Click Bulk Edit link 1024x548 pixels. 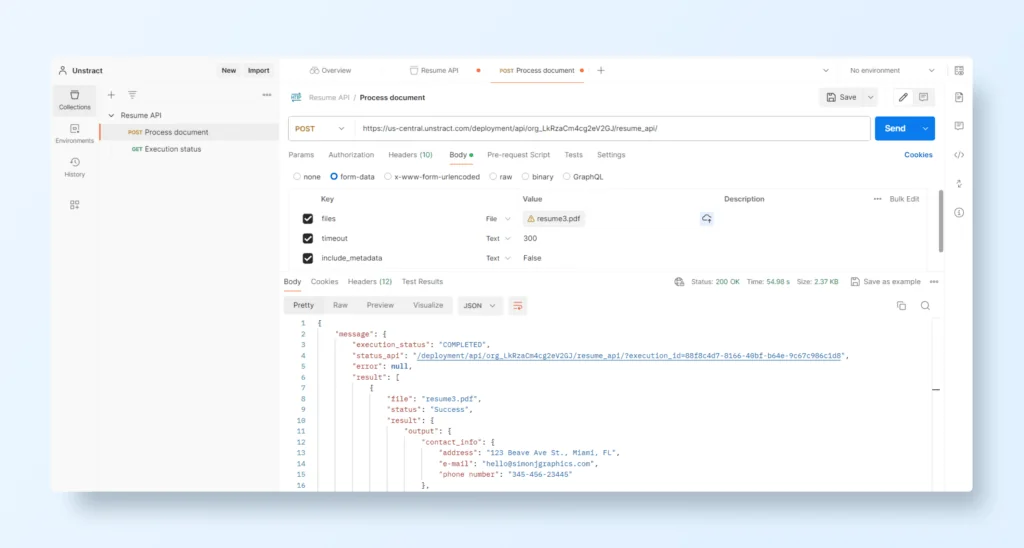pos(904,199)
